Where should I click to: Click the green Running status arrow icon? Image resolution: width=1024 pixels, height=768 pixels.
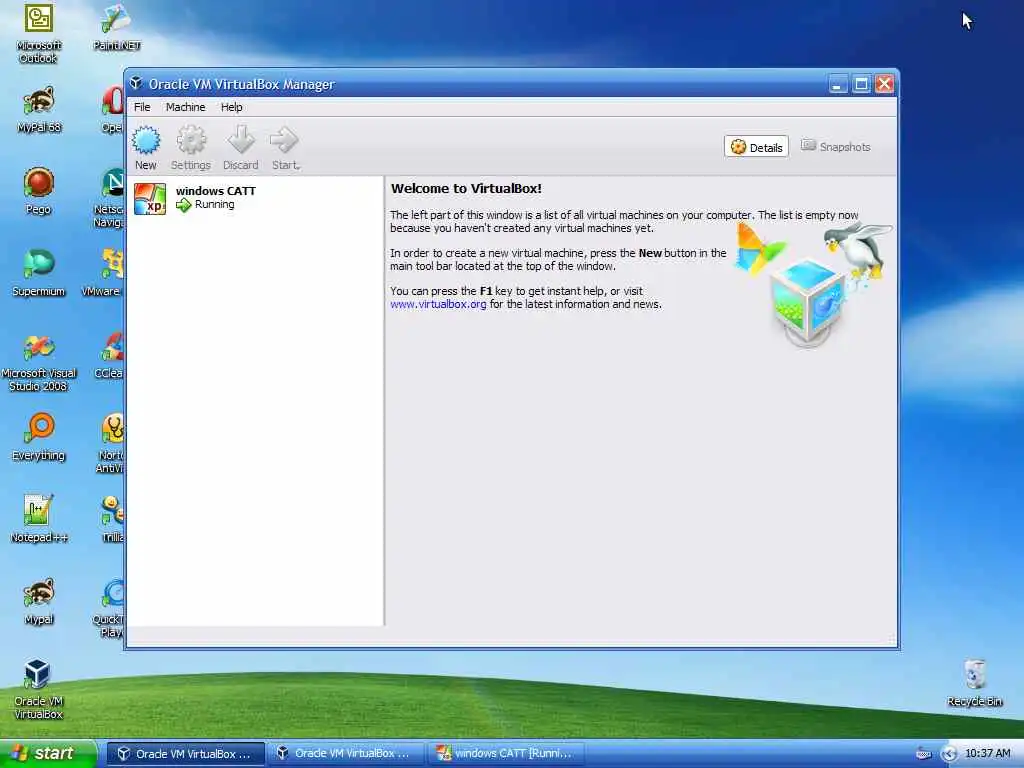[x=184, y=205]
